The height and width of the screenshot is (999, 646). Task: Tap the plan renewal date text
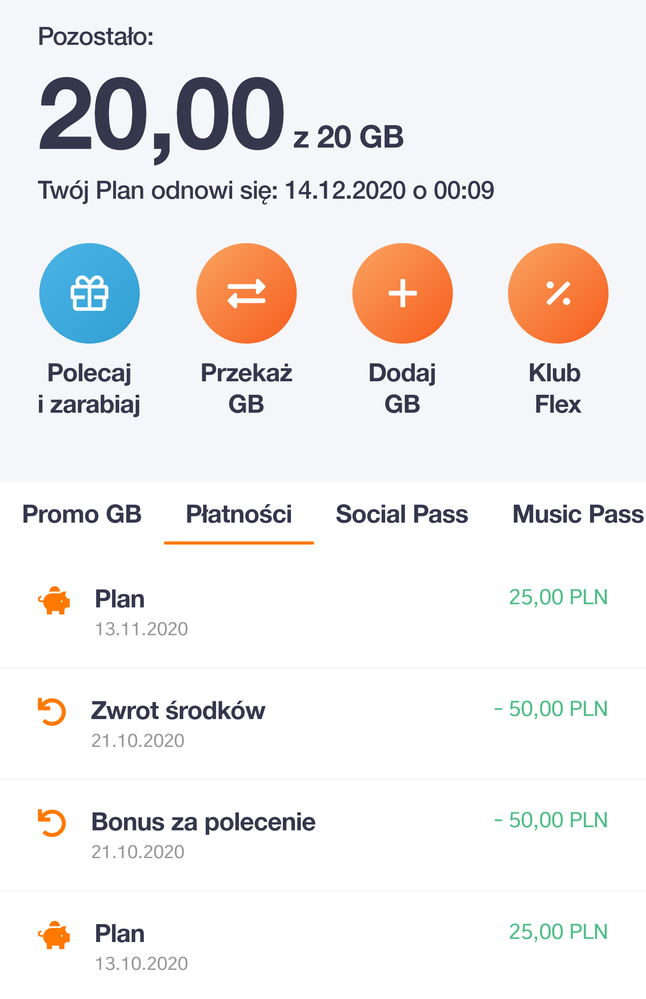point(265,190)
